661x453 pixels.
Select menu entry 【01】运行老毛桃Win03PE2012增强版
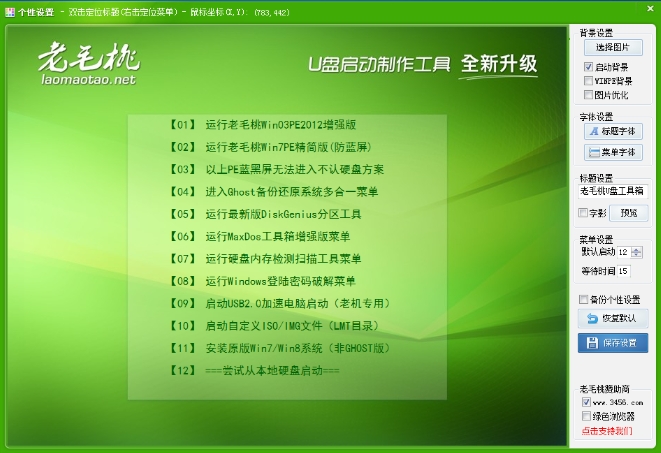pos(262,125)
